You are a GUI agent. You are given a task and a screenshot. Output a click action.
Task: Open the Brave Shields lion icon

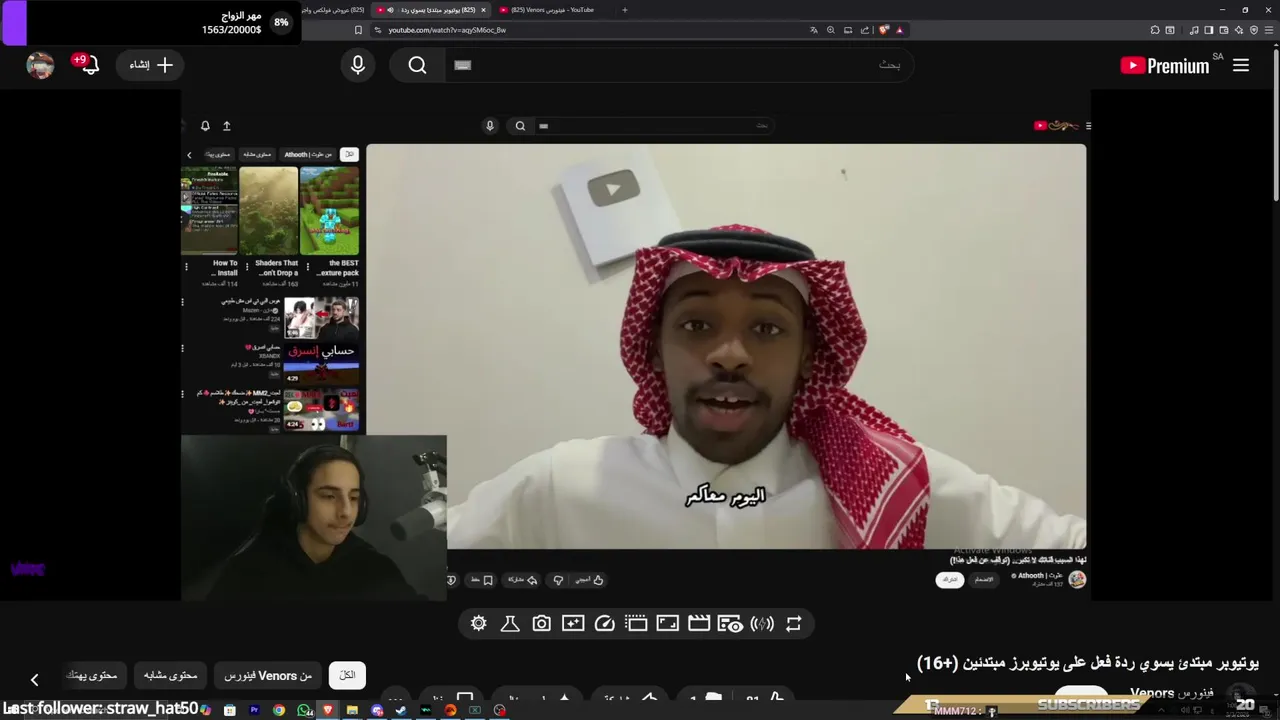pos(884,30)
